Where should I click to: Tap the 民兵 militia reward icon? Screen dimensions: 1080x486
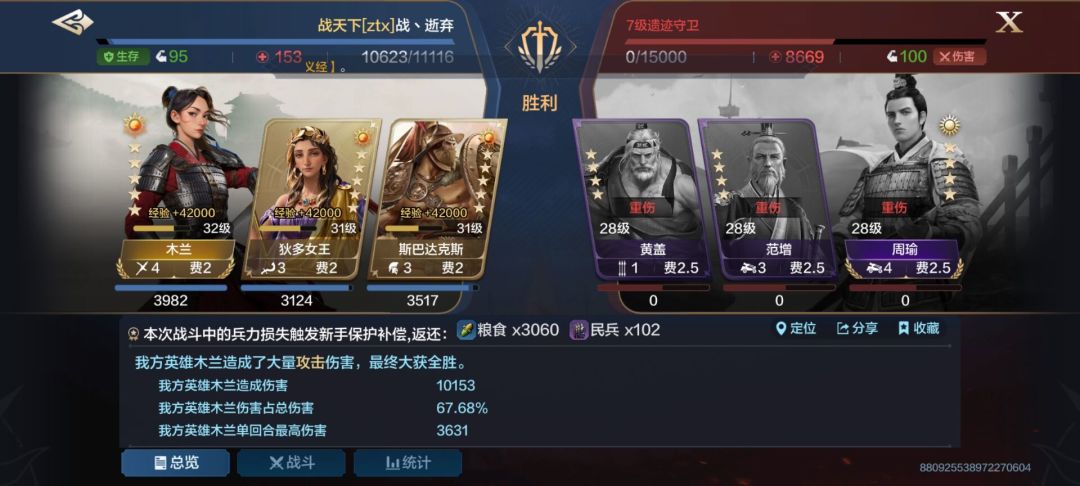click(579, 330)
